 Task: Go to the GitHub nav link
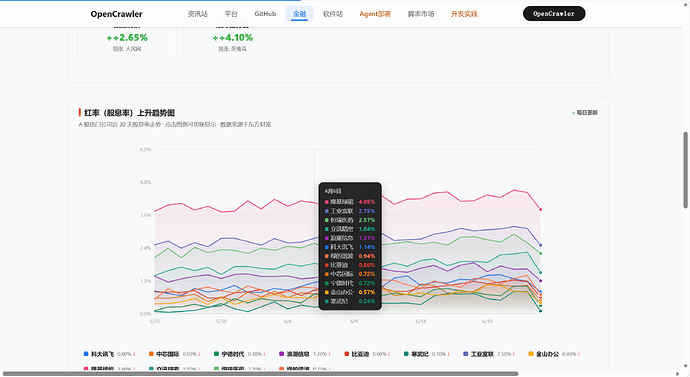(265, 14)
